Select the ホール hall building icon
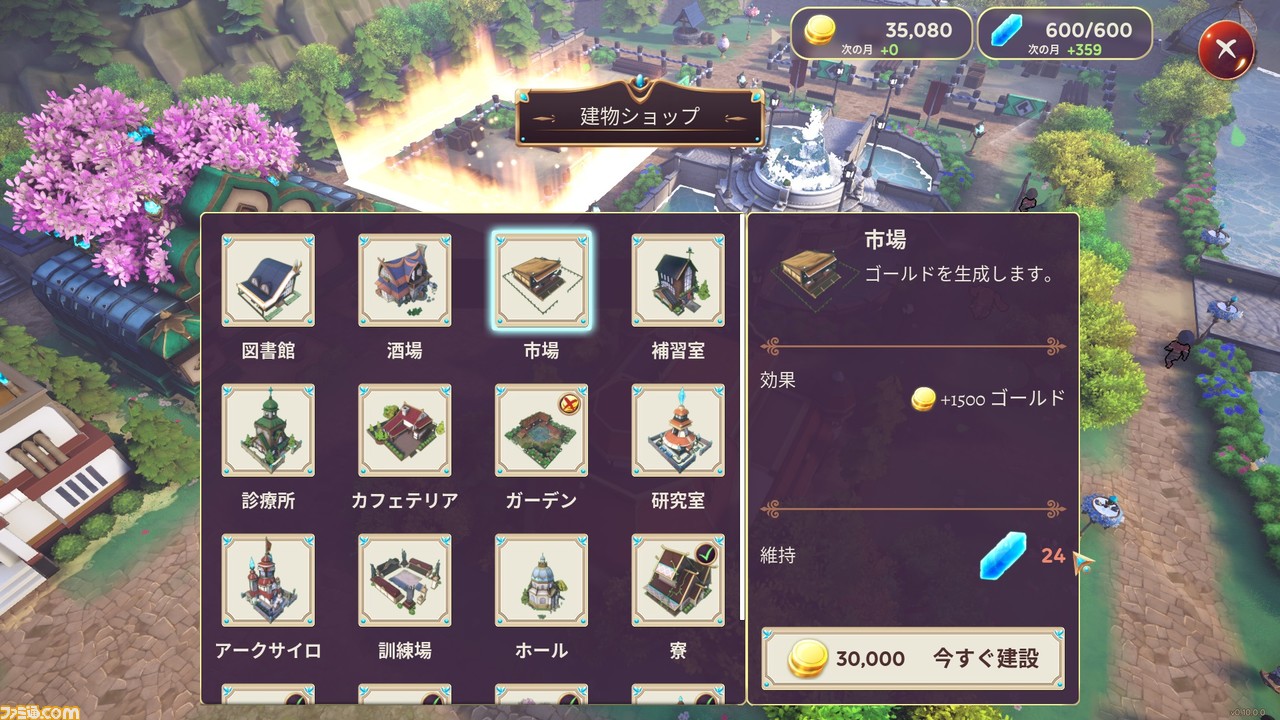Screen dimensions: 1280x720 [x=541, y=580]
